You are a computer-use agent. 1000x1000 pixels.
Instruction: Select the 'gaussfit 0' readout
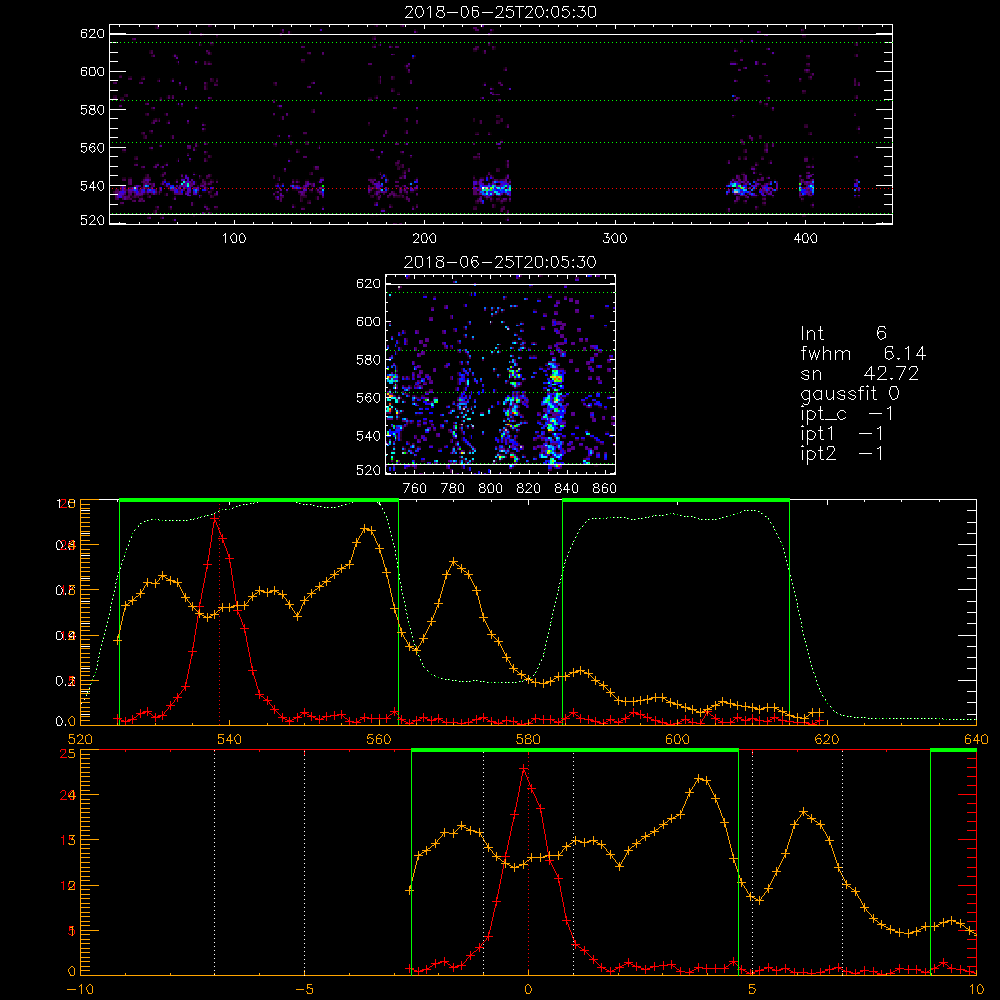pyautogui.click(x=850, y=393)
